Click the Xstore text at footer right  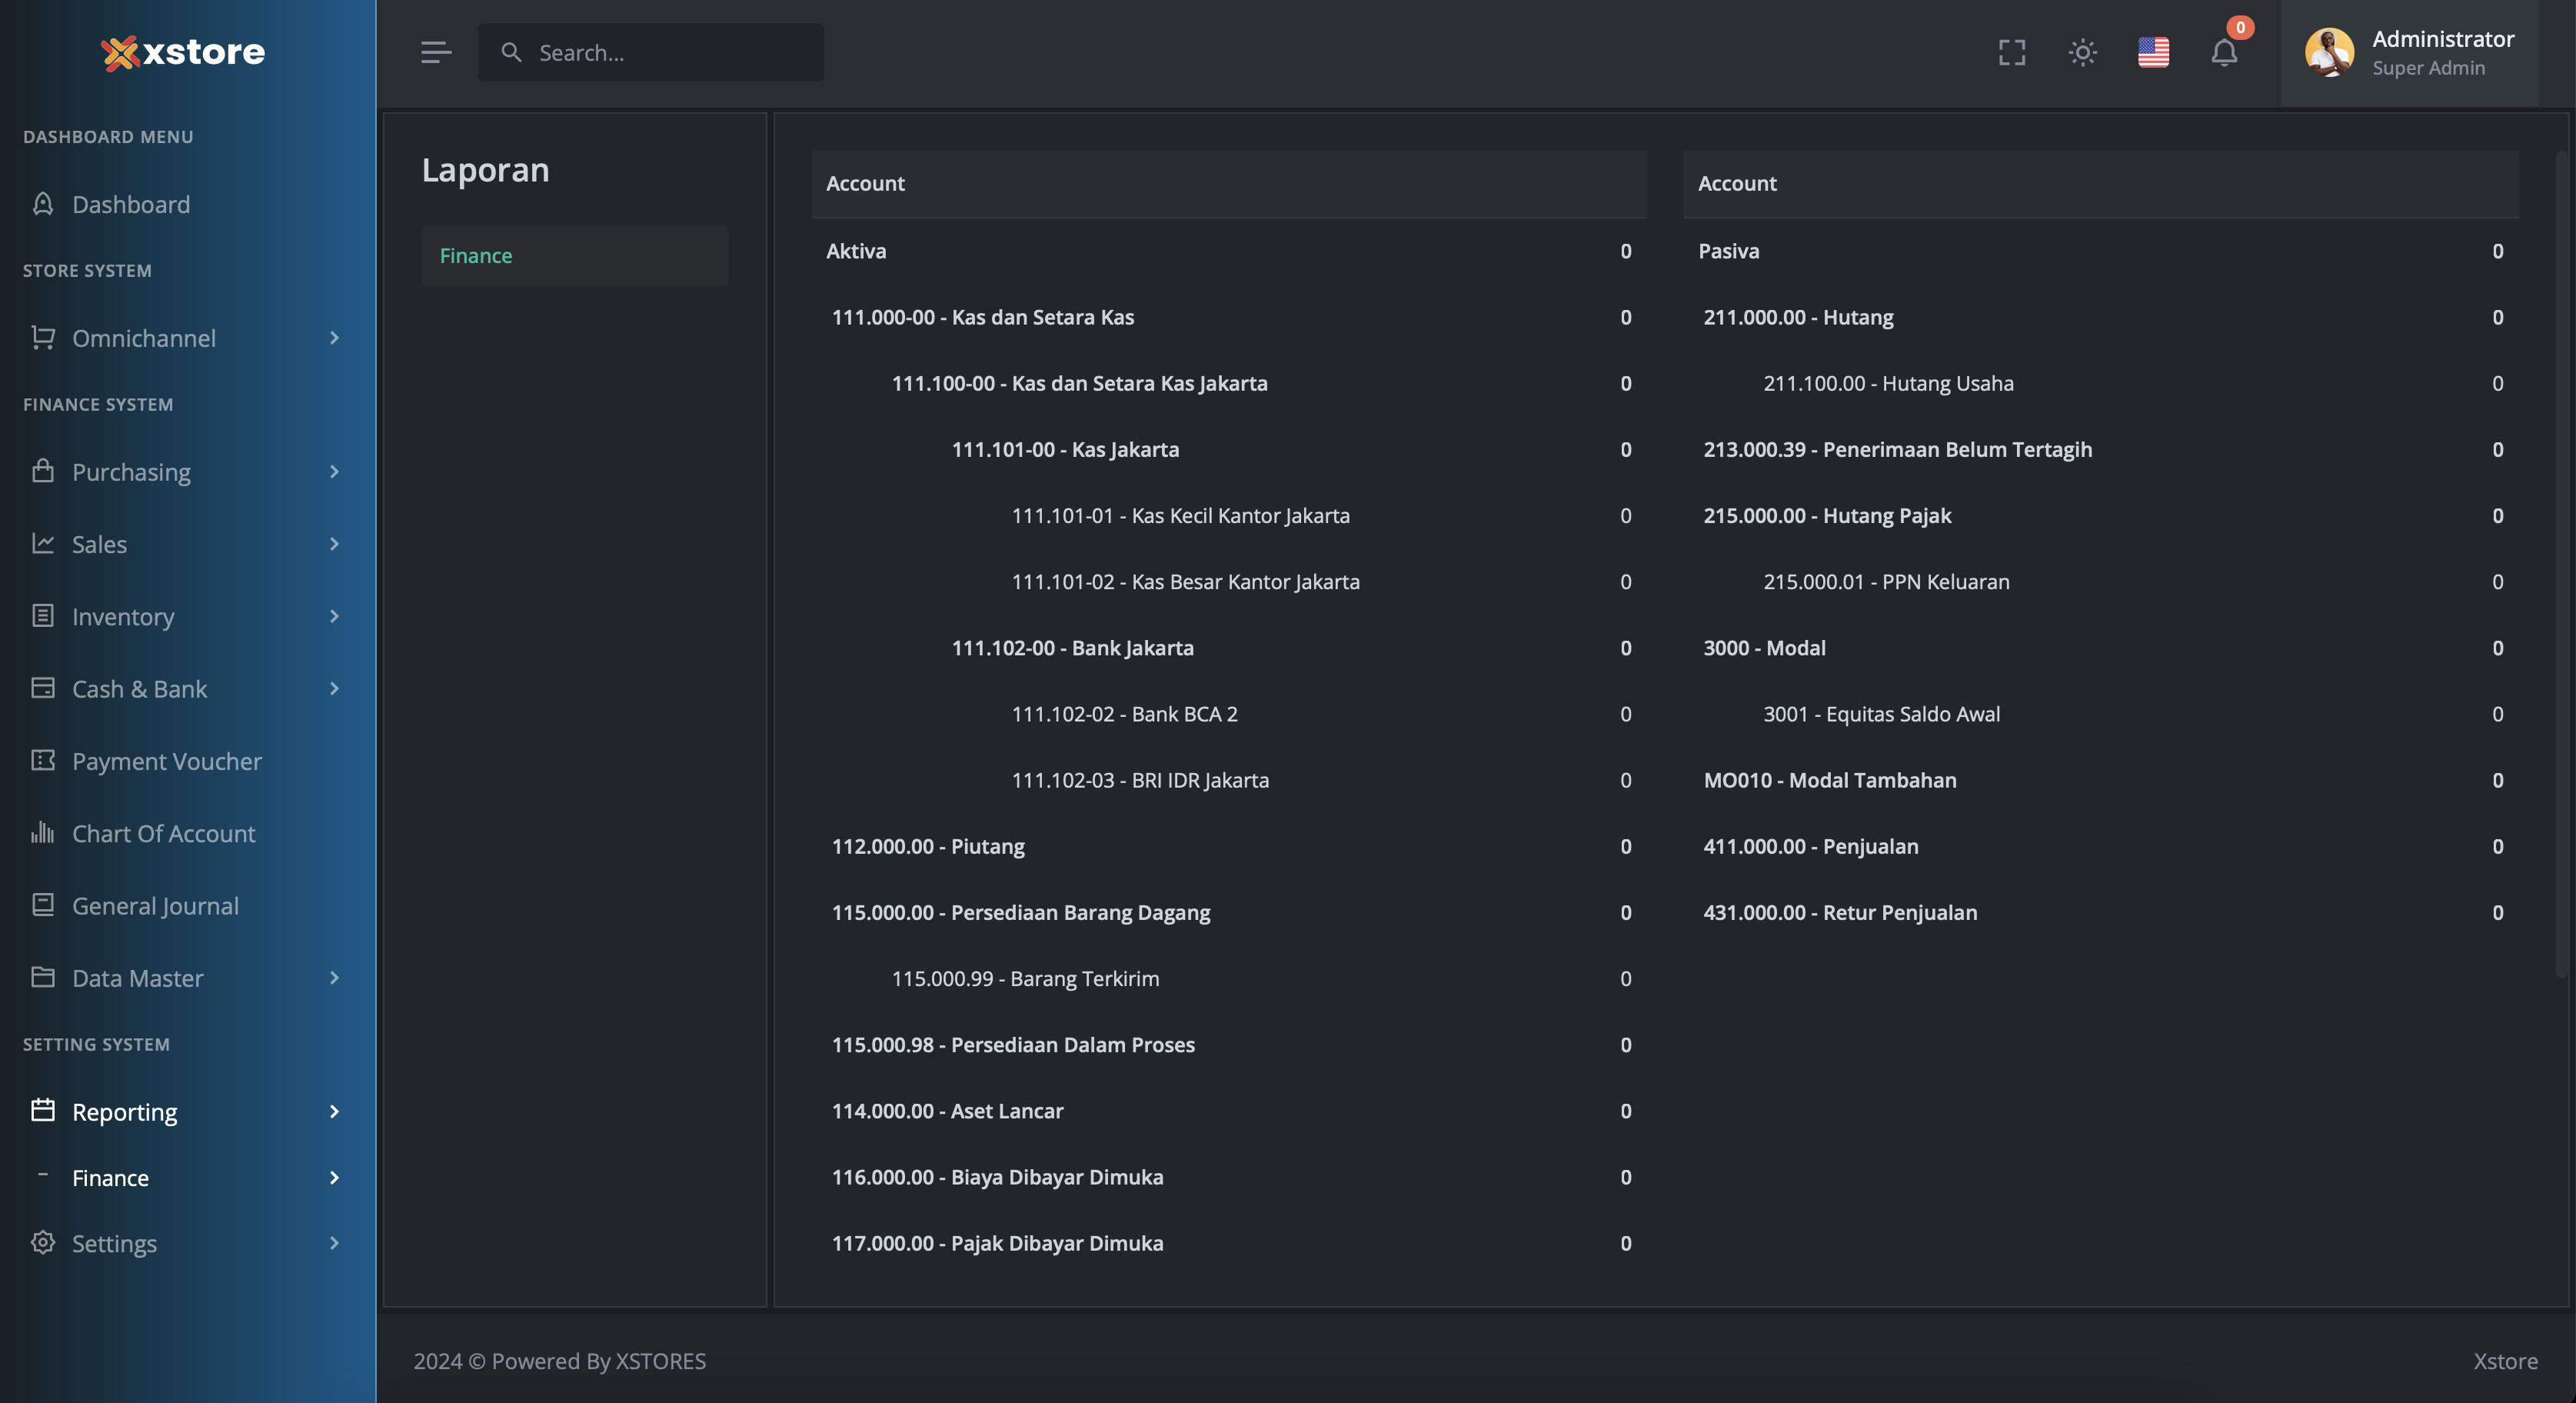tap(2505, 1361)
